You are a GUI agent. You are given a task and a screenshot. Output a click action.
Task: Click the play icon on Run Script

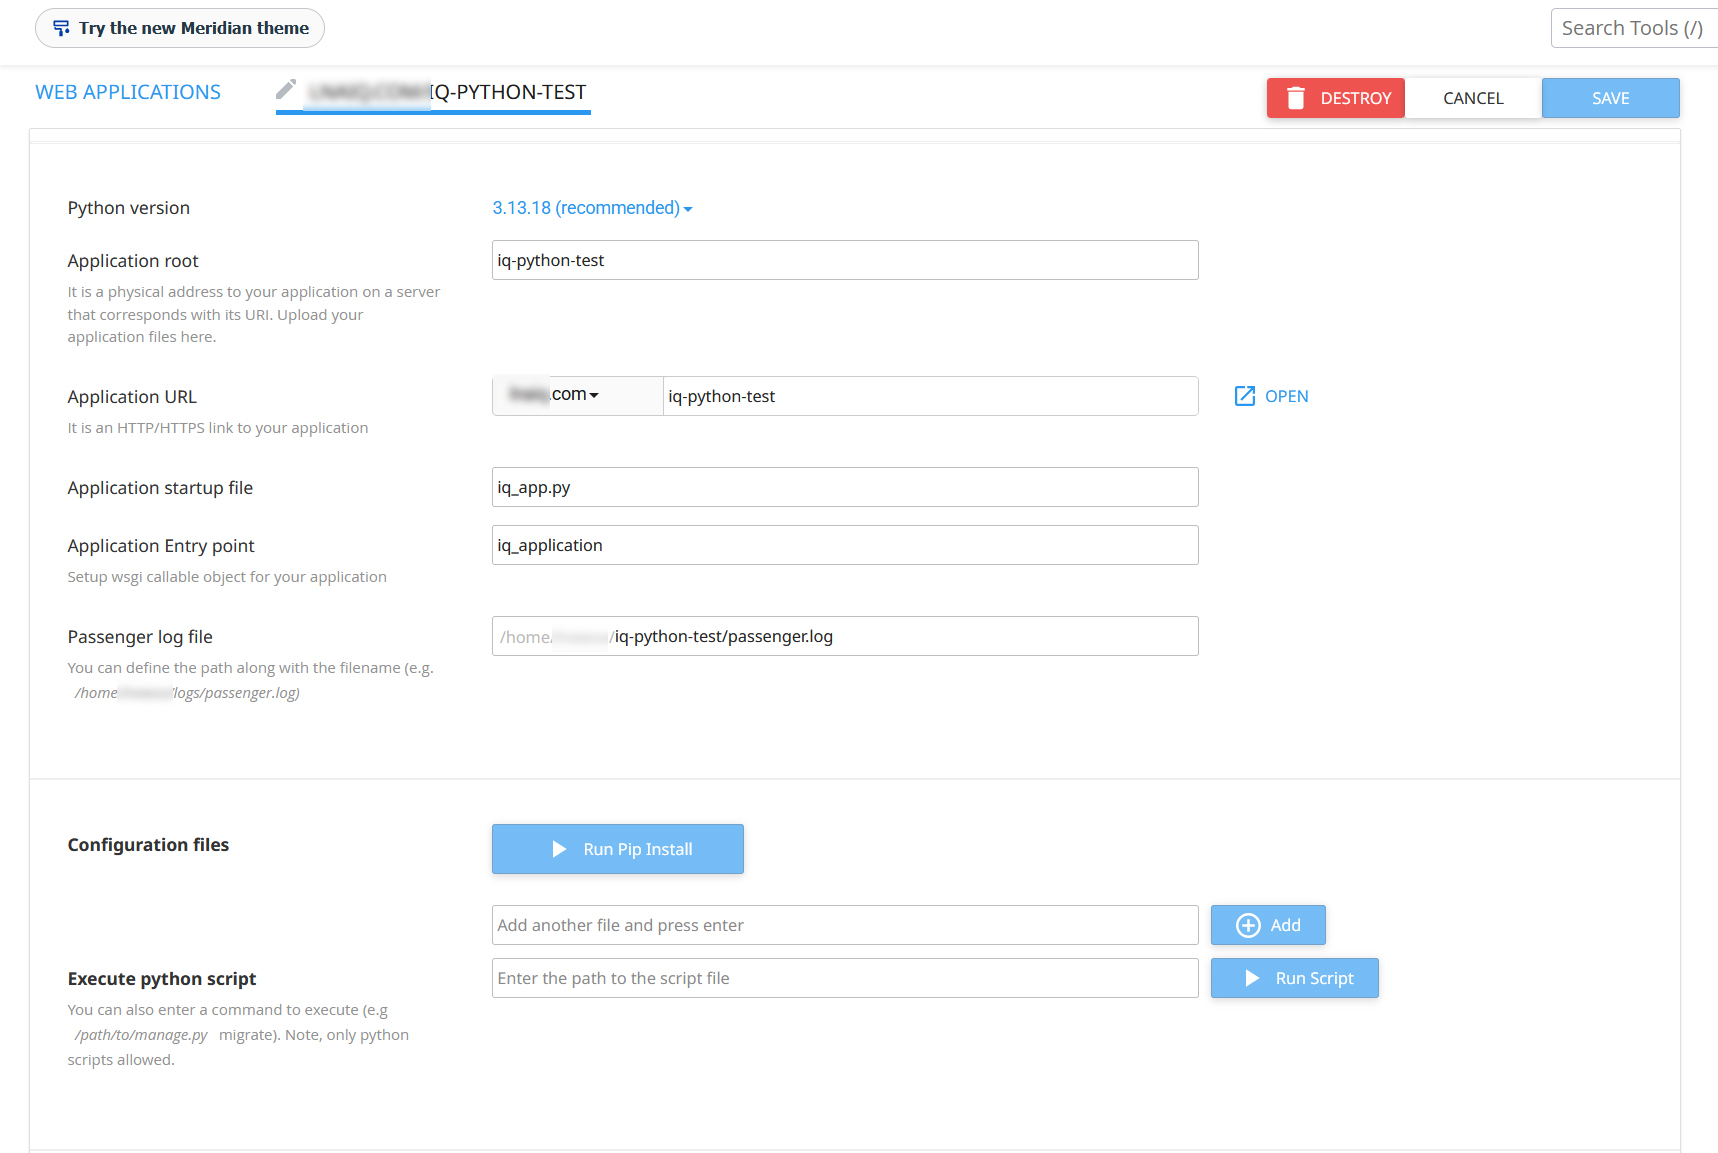(1252, 978)
